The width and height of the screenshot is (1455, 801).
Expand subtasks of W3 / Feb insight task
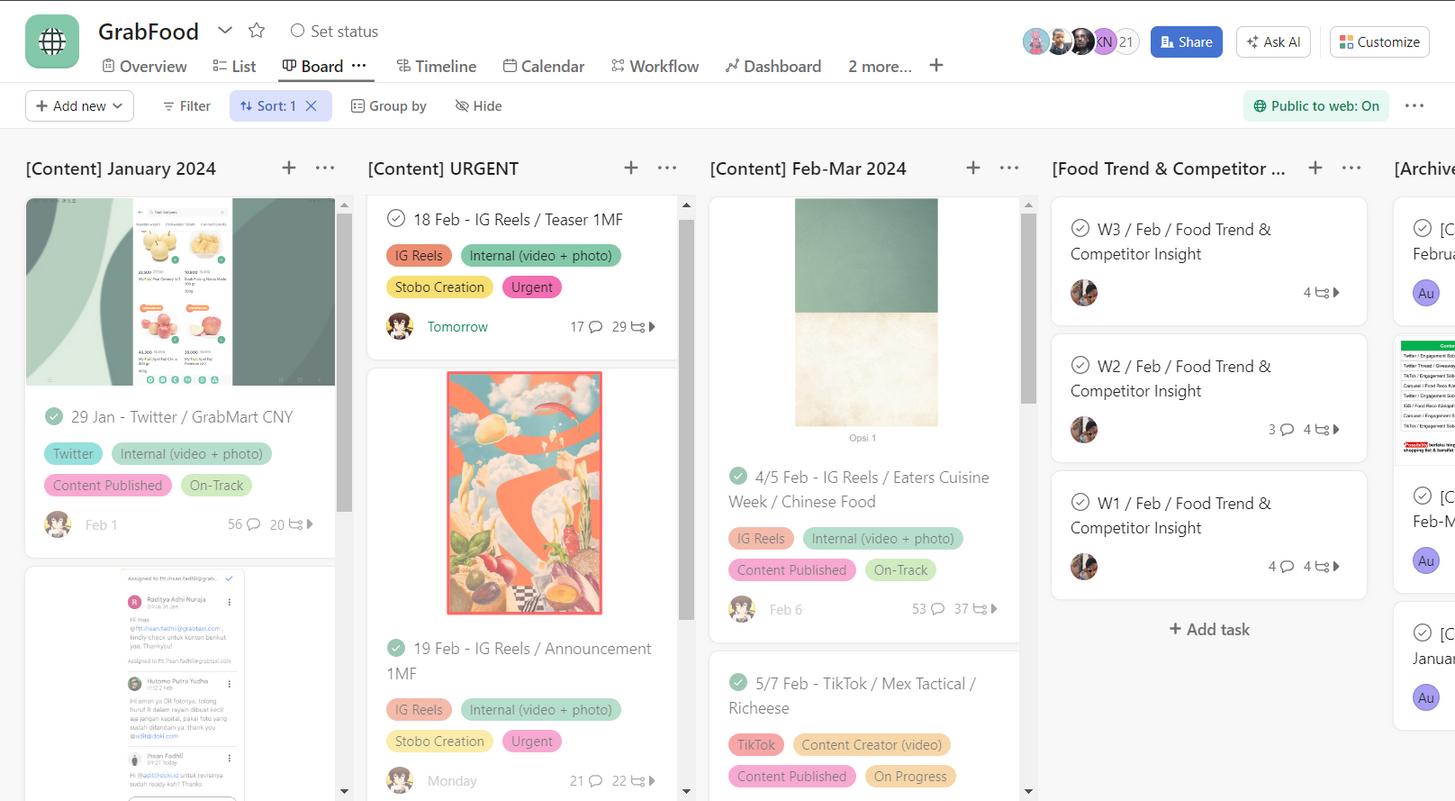pyautogui.click(x=1322, y=293)
